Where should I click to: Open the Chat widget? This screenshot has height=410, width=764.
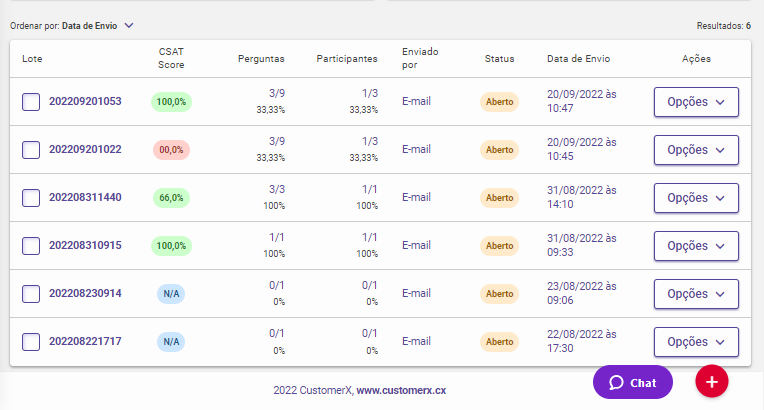[x=632, y=382]
